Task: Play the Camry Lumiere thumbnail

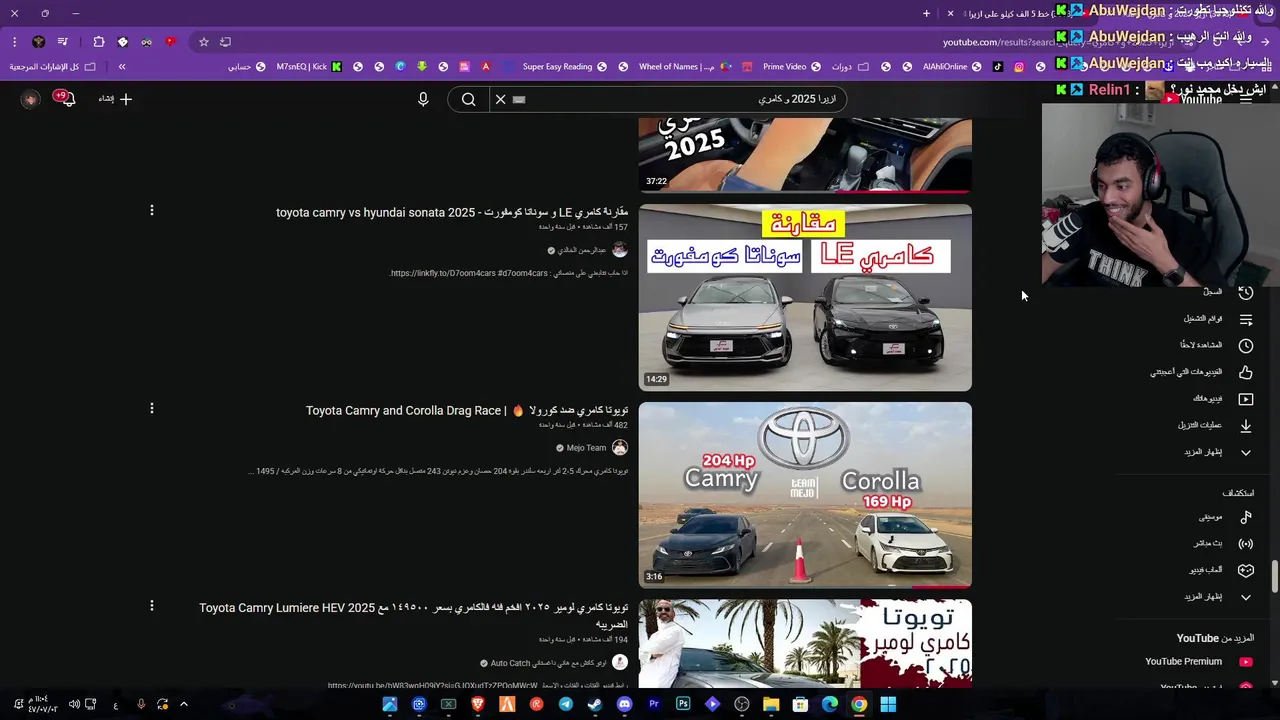Action: tap(805, 644)
